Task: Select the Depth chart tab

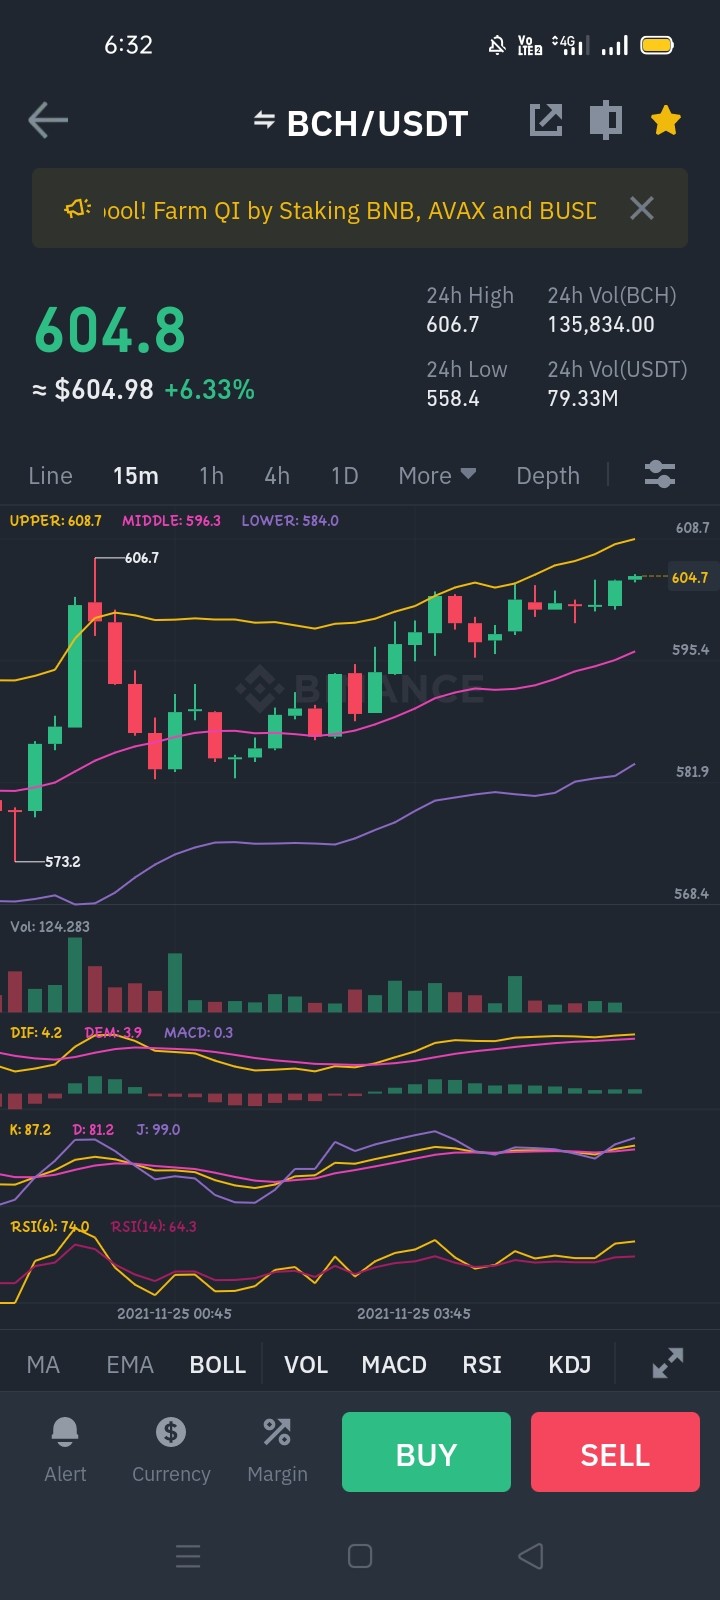Action: coord(548,475)
